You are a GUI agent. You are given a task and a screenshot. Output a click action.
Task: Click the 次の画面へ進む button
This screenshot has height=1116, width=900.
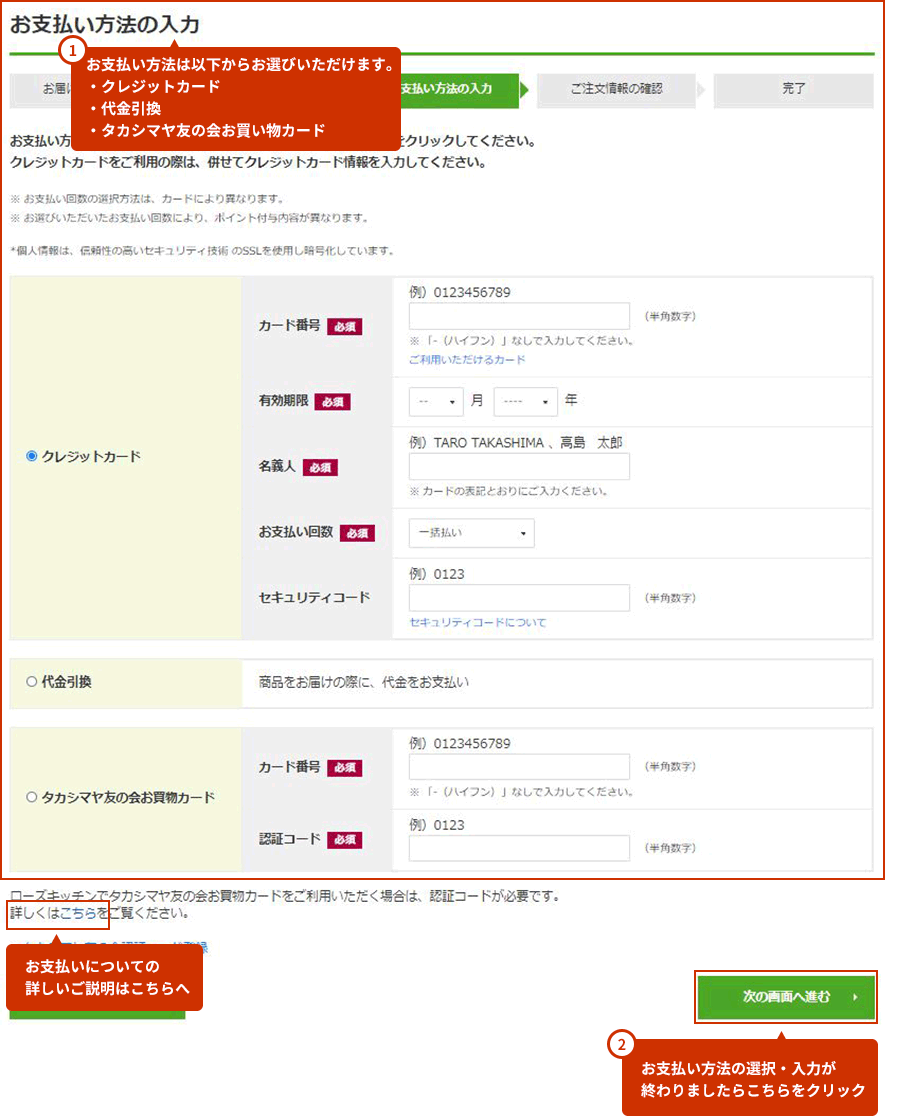(x=786, y=997)
